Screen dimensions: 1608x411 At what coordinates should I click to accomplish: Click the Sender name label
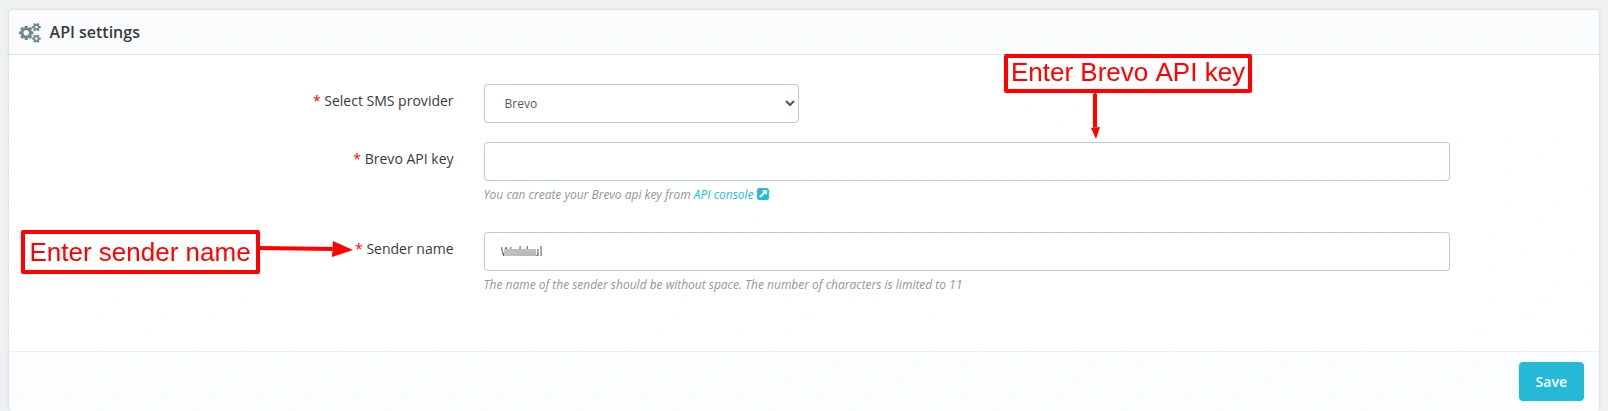[x=410, y=249]
